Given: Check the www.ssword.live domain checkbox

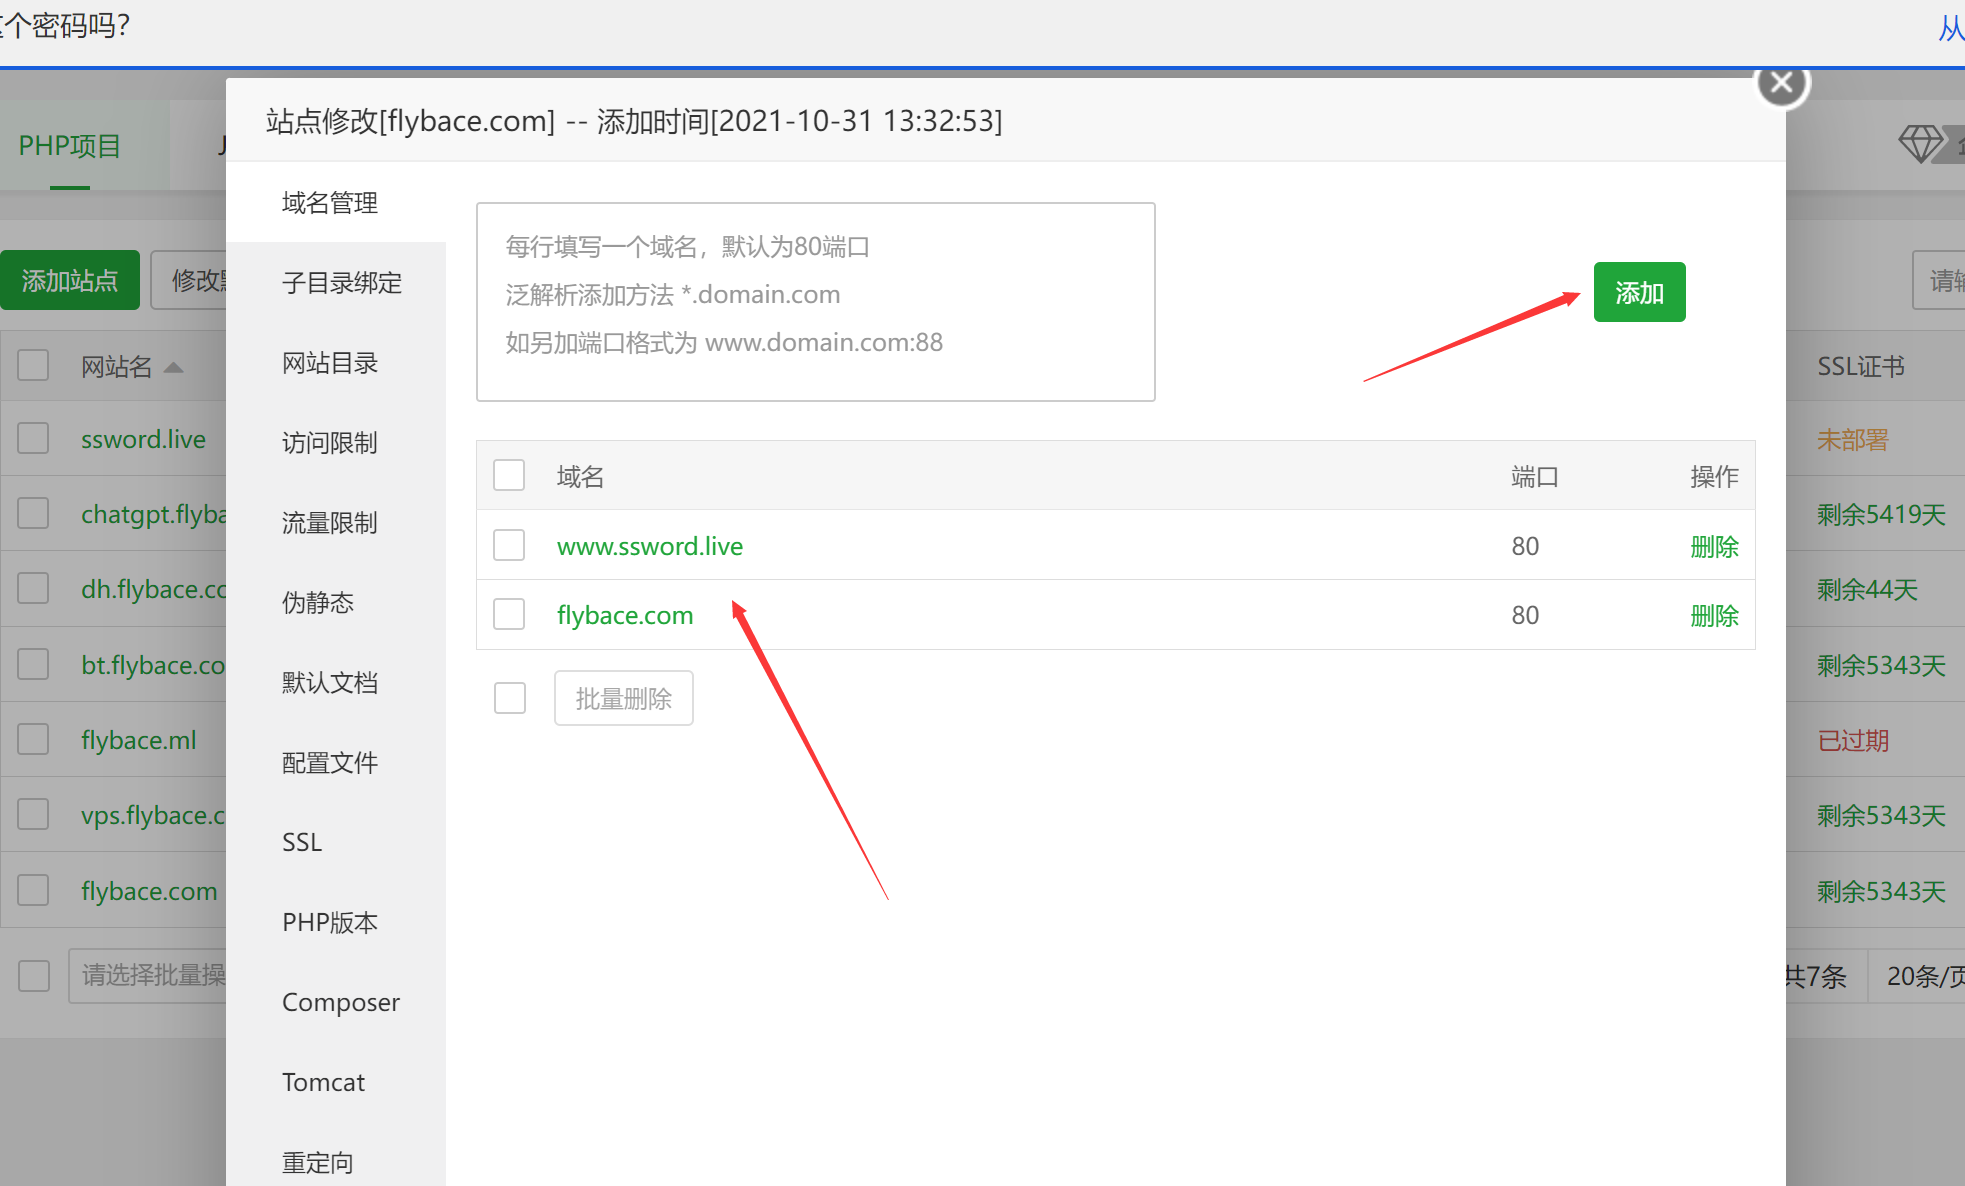Looking at the screenshot, I should point(509,545).
